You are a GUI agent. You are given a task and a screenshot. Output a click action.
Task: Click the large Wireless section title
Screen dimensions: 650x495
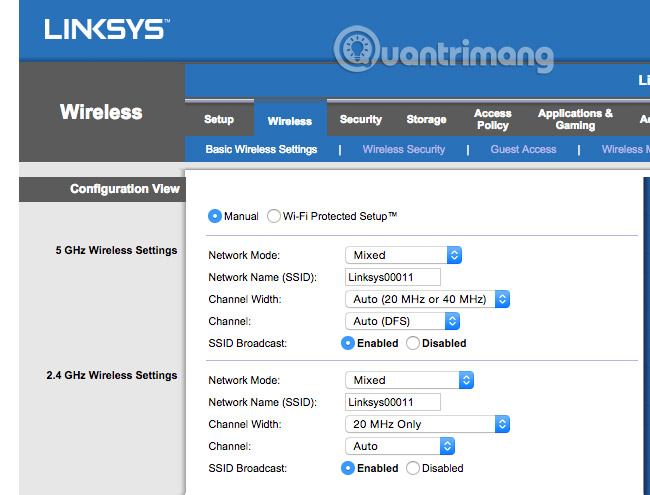pyautogui.click(x=101, y=112)
